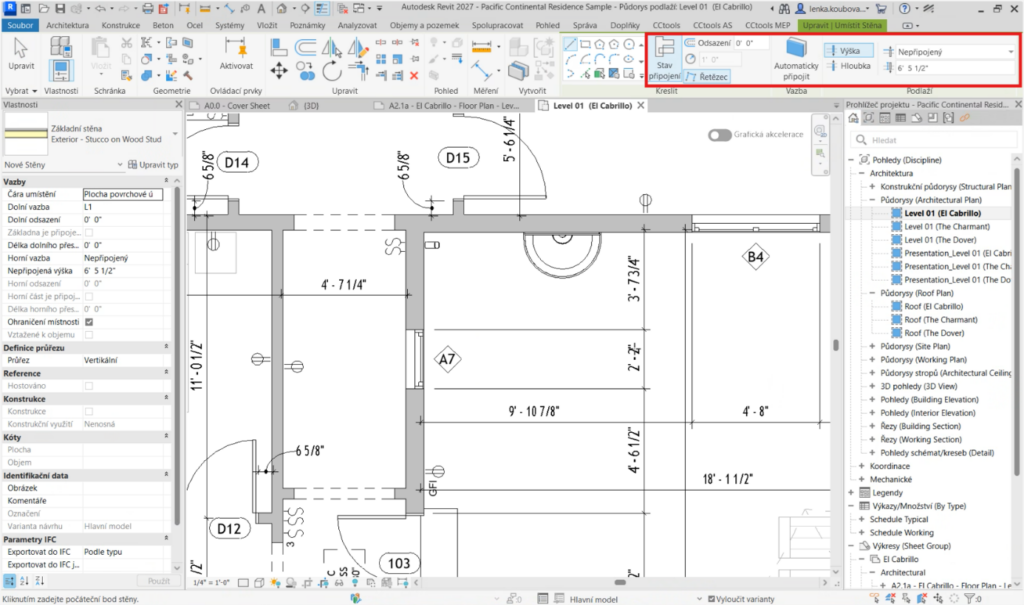
Task: Select the Upravit (Modify) arrow tool
Action: pos(20,52)
